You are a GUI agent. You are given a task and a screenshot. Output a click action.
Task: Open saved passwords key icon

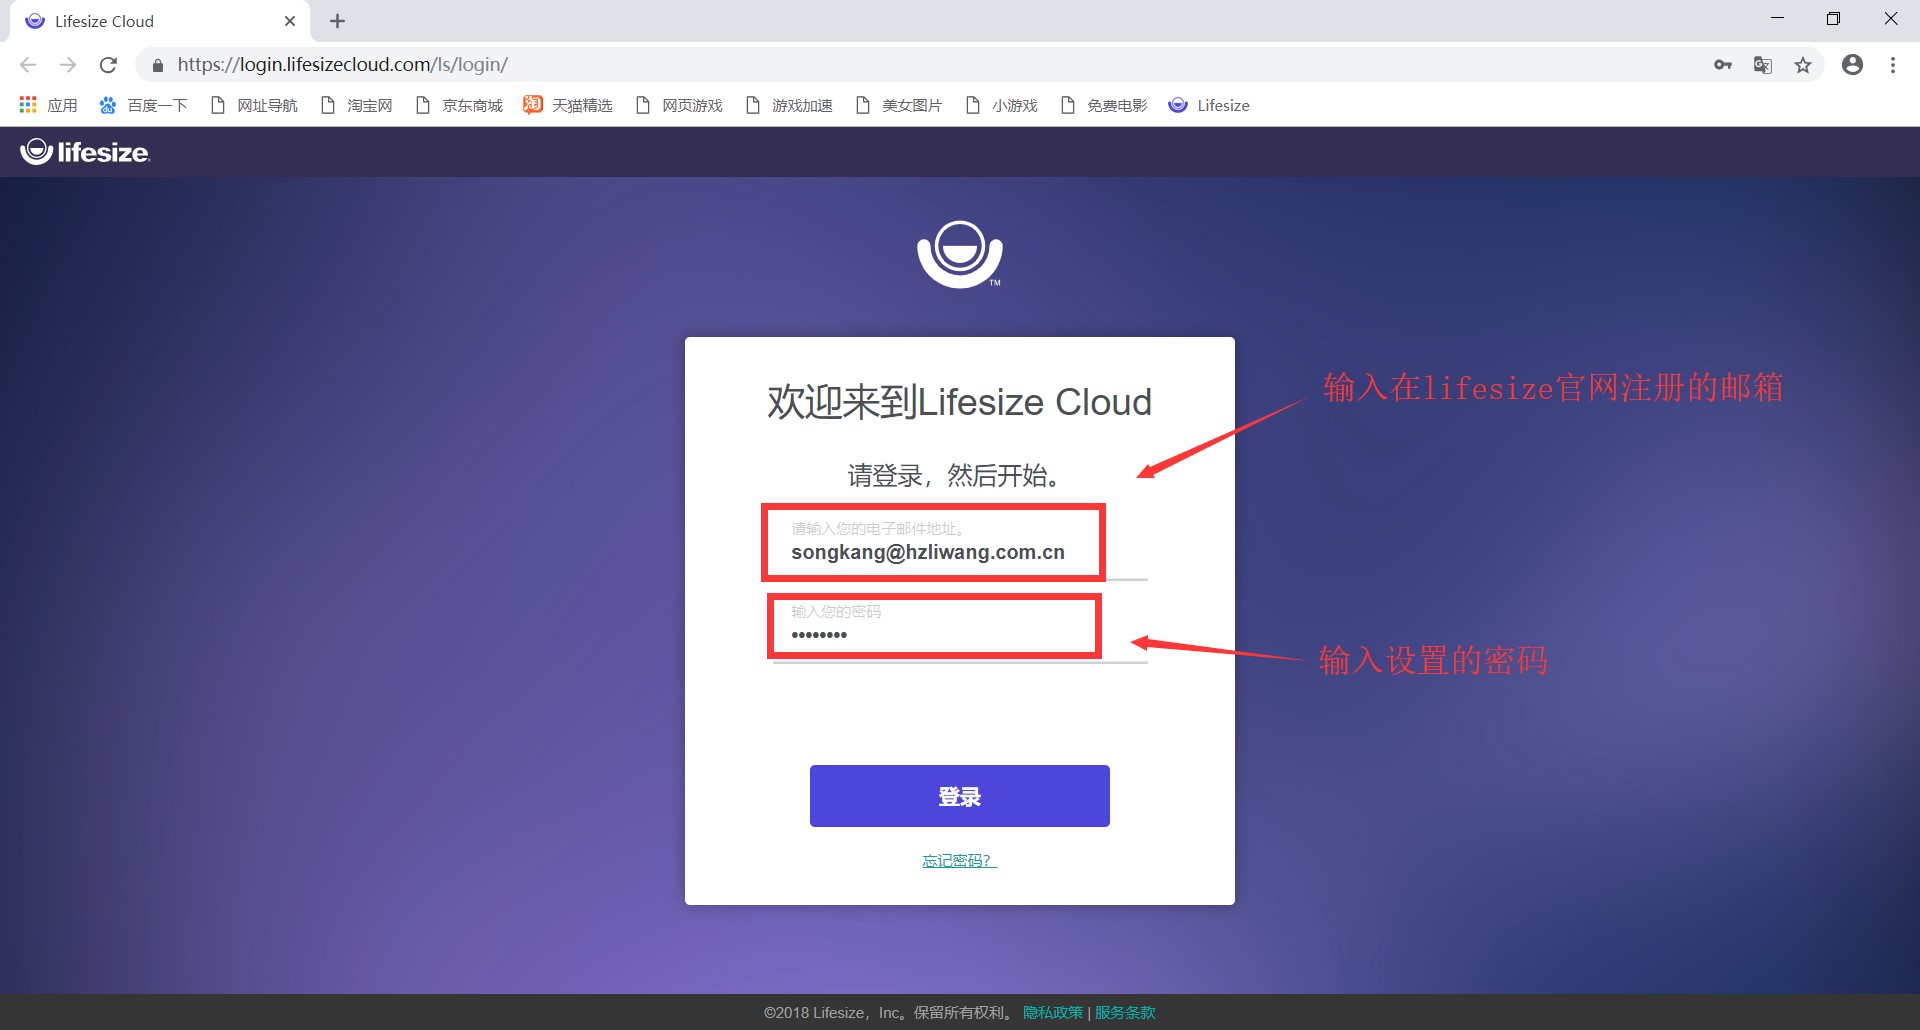(1723, 65)
